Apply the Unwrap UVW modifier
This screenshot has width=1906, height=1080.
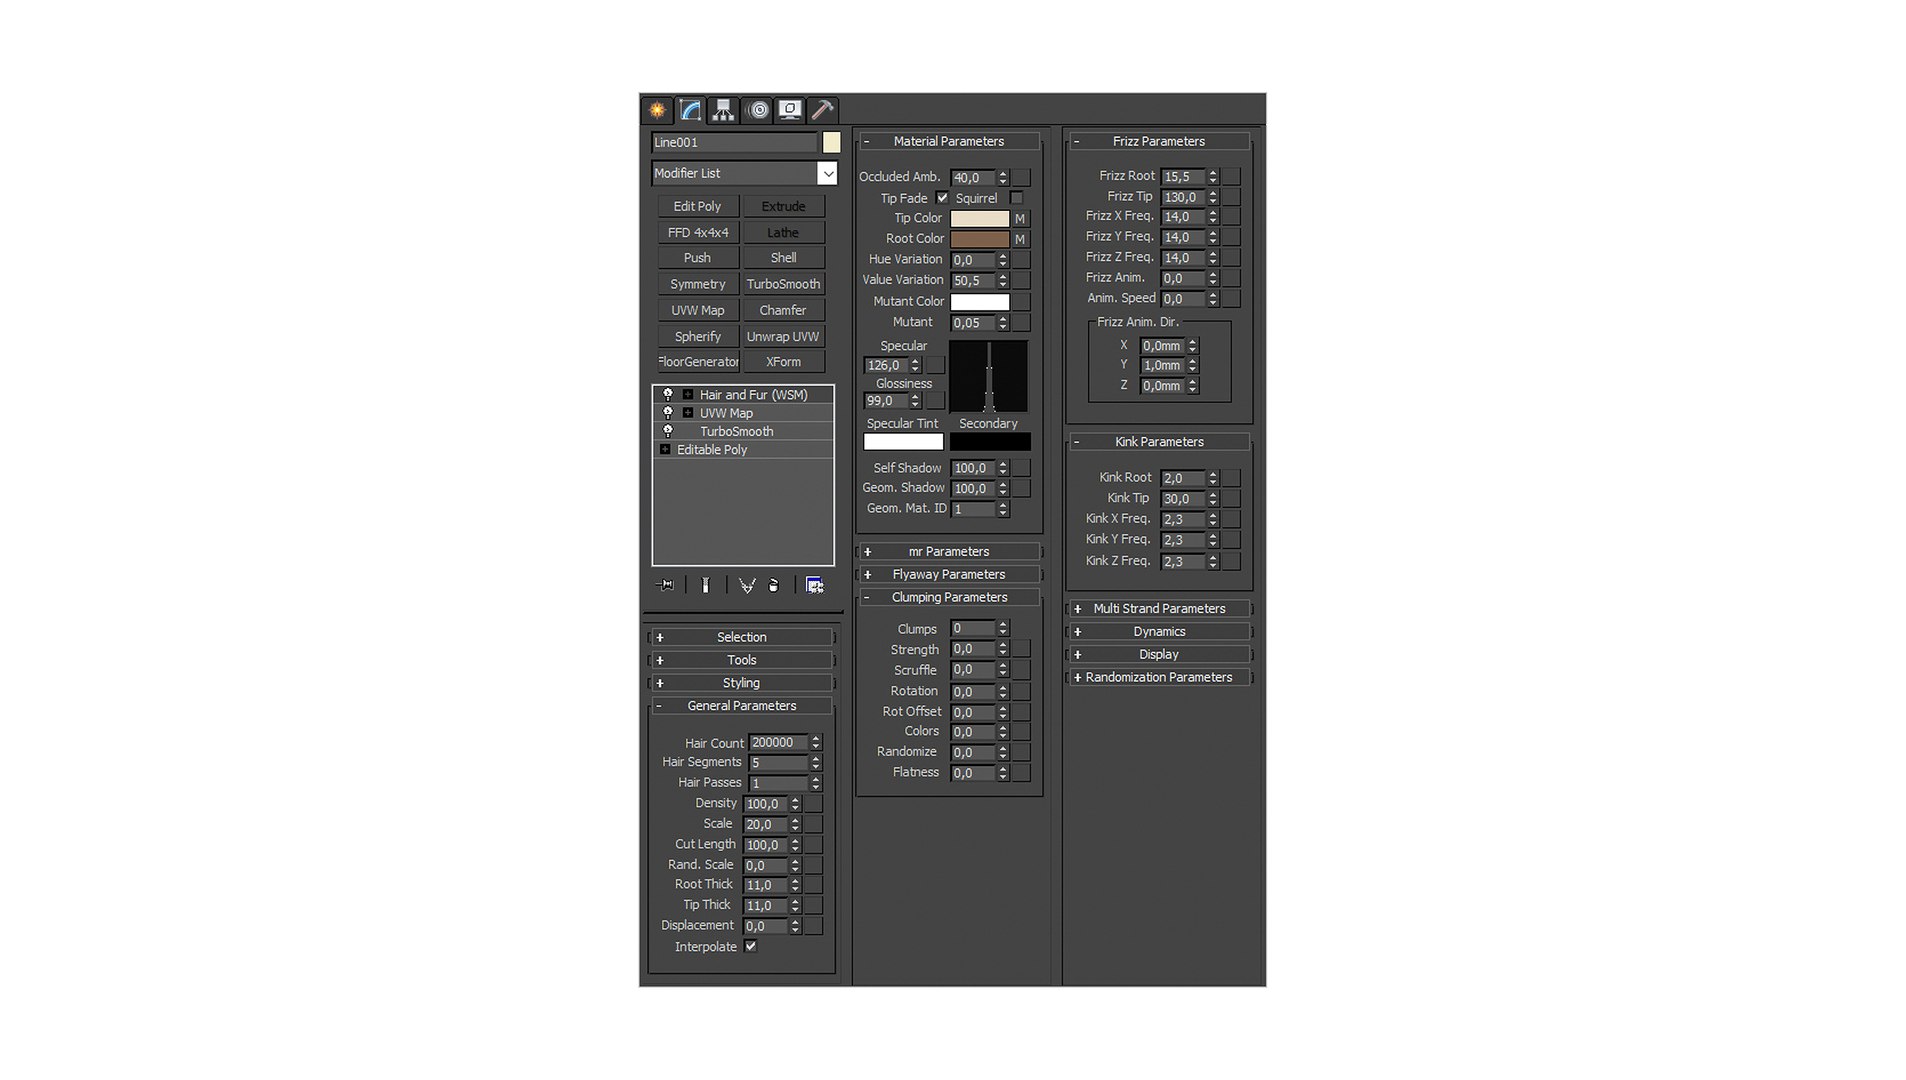[783, 336]
